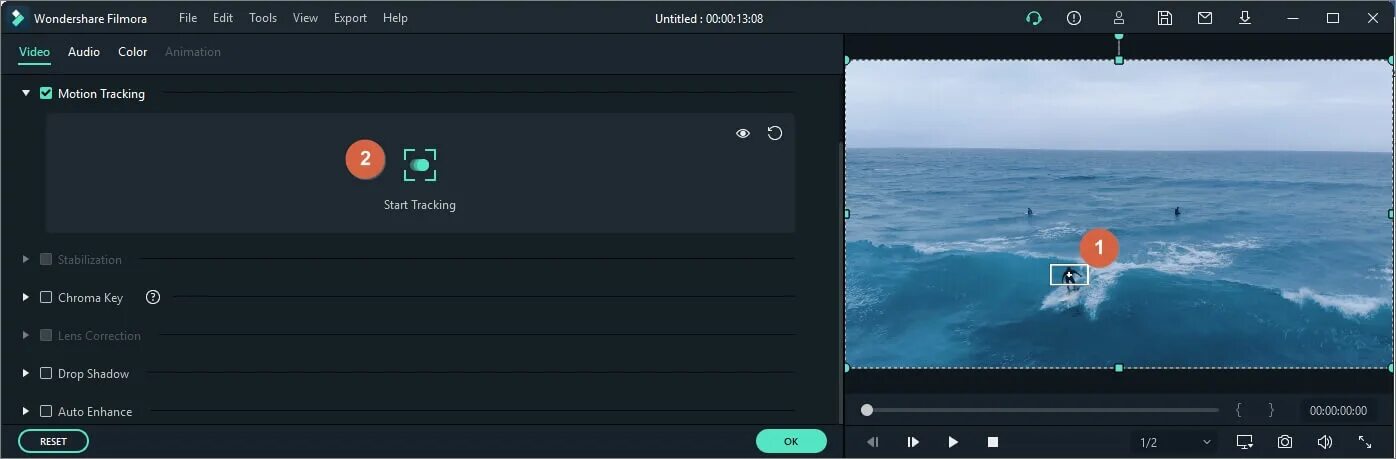This screenshot has height=459, width=1396.
Task: Save the project with the disk icon
Action: coord(1165,18)
